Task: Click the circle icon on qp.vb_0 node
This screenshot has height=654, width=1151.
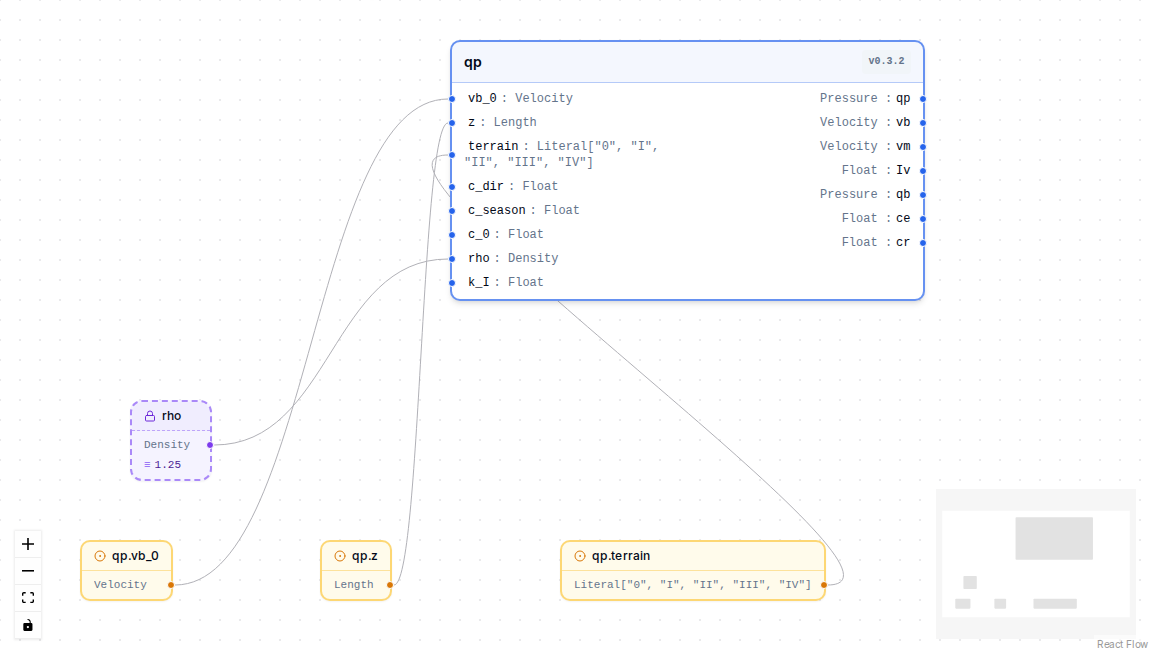Action: click(100, 556)
